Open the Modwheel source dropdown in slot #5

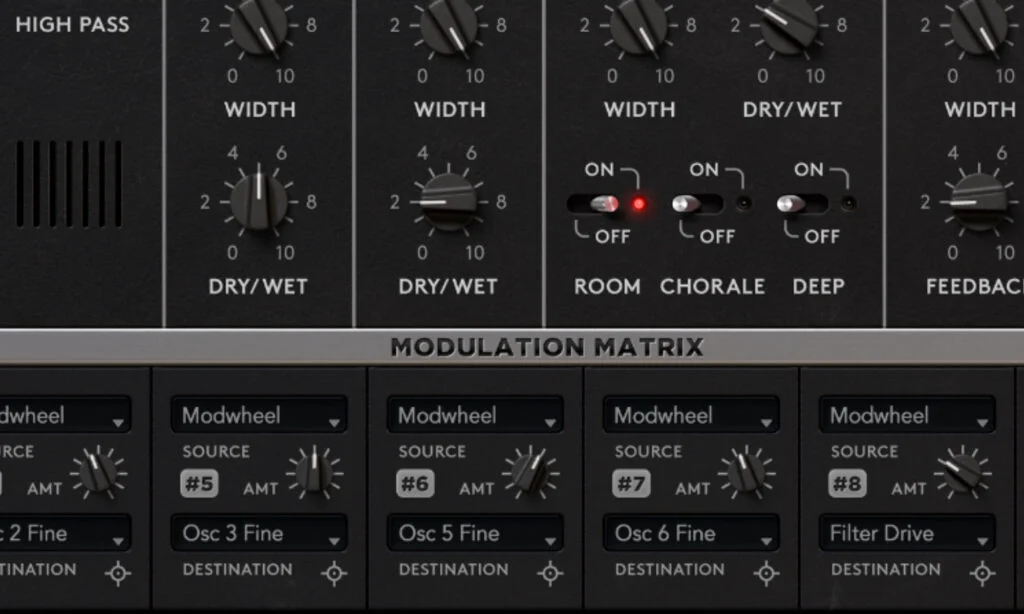click(x=259, y=415)
